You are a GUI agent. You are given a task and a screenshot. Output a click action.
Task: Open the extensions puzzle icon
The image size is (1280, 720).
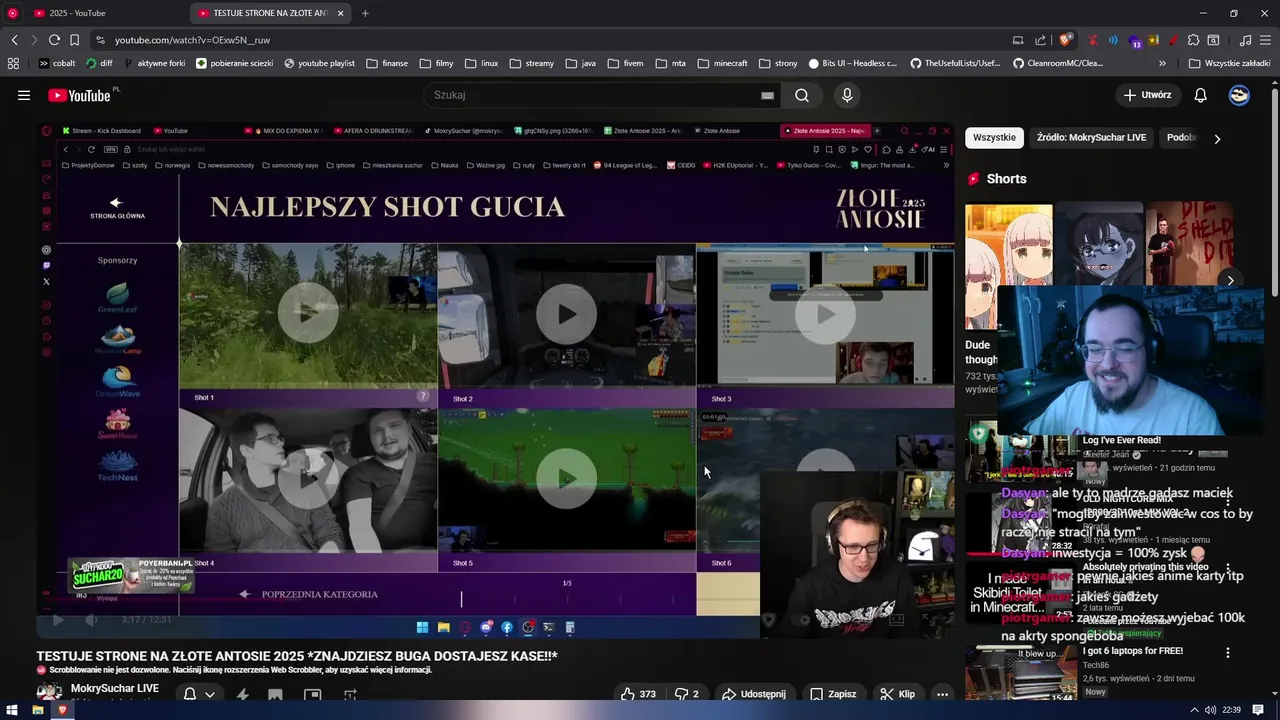click(x=1193, y=40)
